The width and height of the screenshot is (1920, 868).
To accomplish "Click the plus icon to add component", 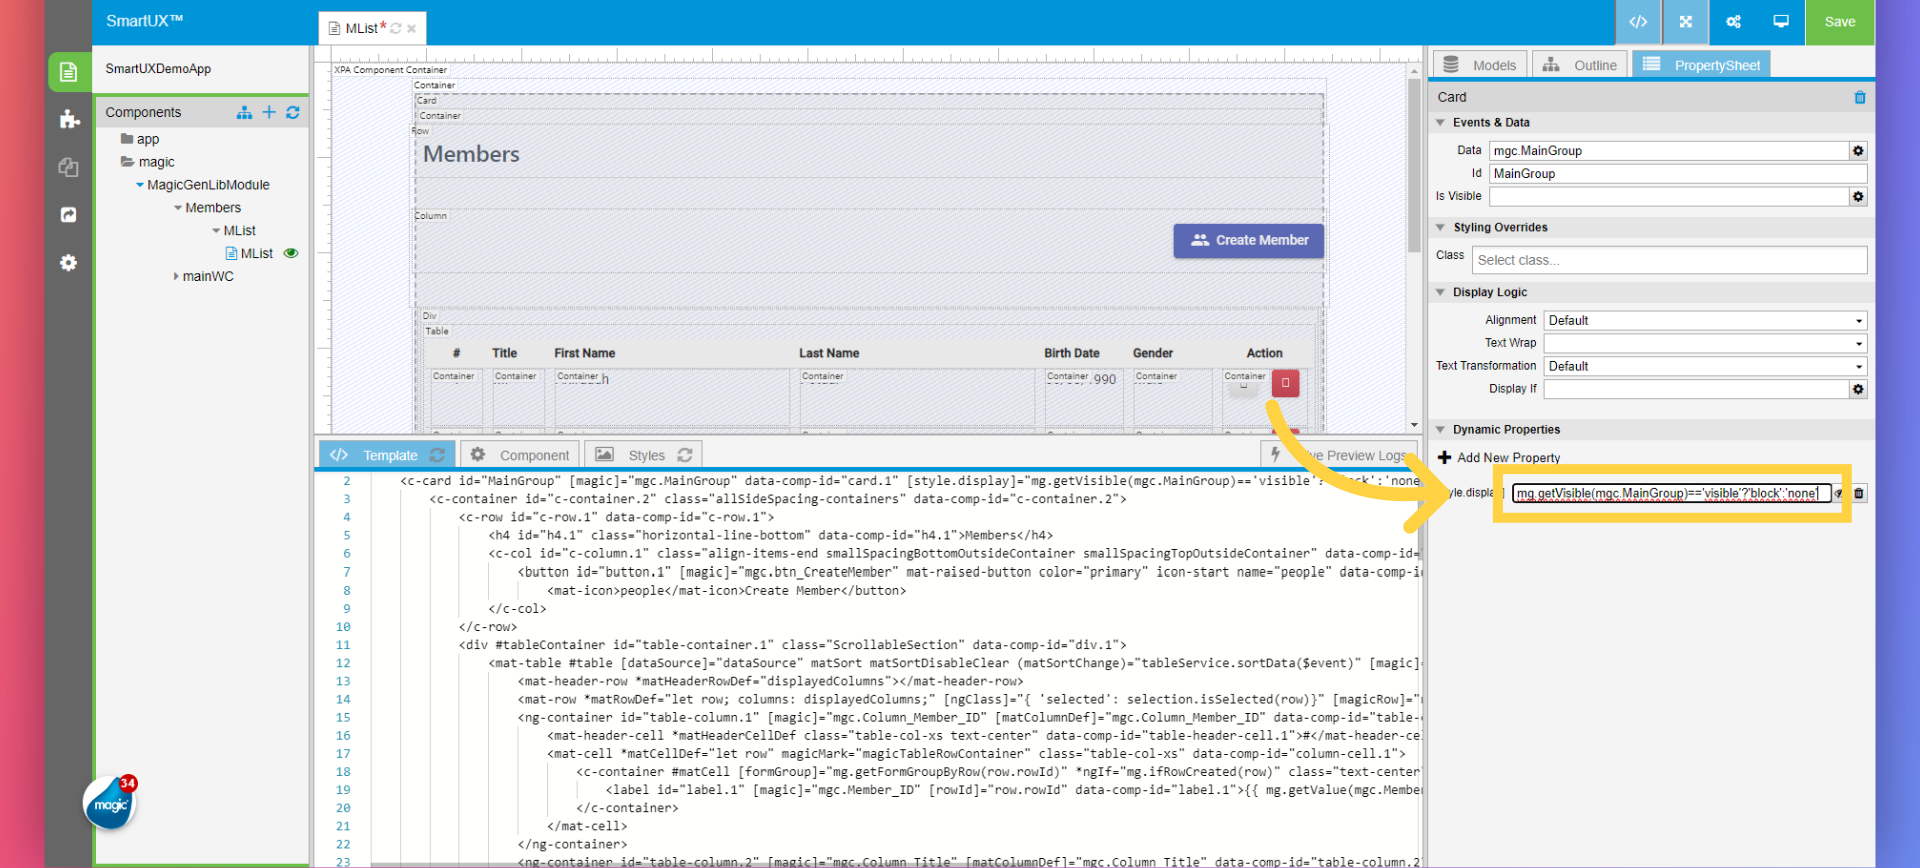I will [x=269, y=113].
